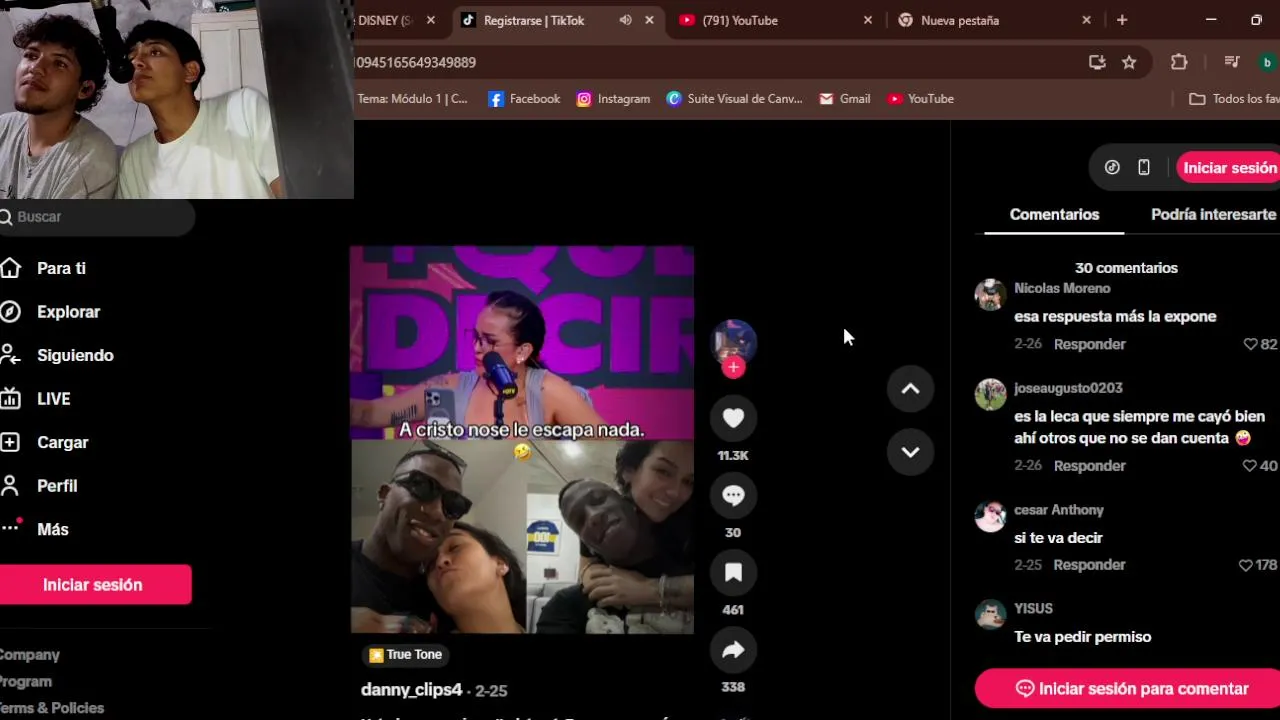Viewport: 1280px width, 720px height.
Task: Close the Nueva pestaña tab
Action: 1086,20
